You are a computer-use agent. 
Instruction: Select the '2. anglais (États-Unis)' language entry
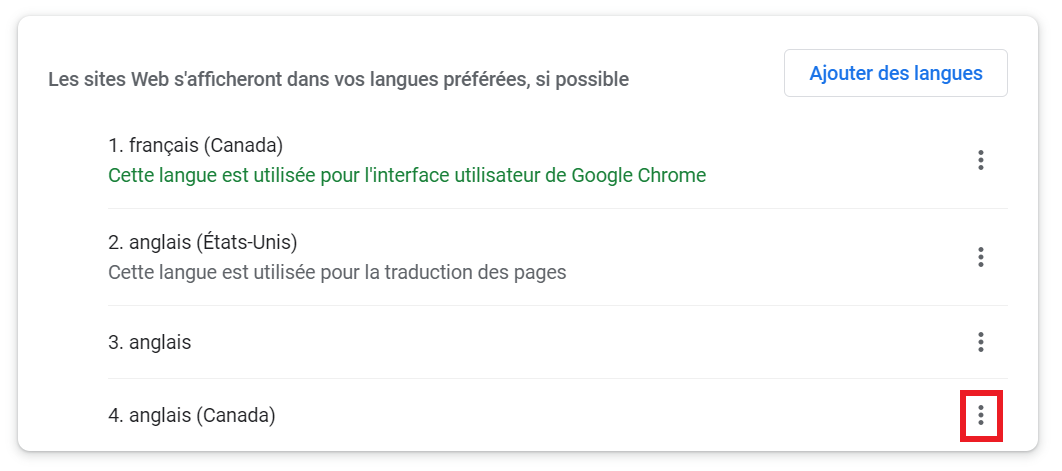(203, 242)
